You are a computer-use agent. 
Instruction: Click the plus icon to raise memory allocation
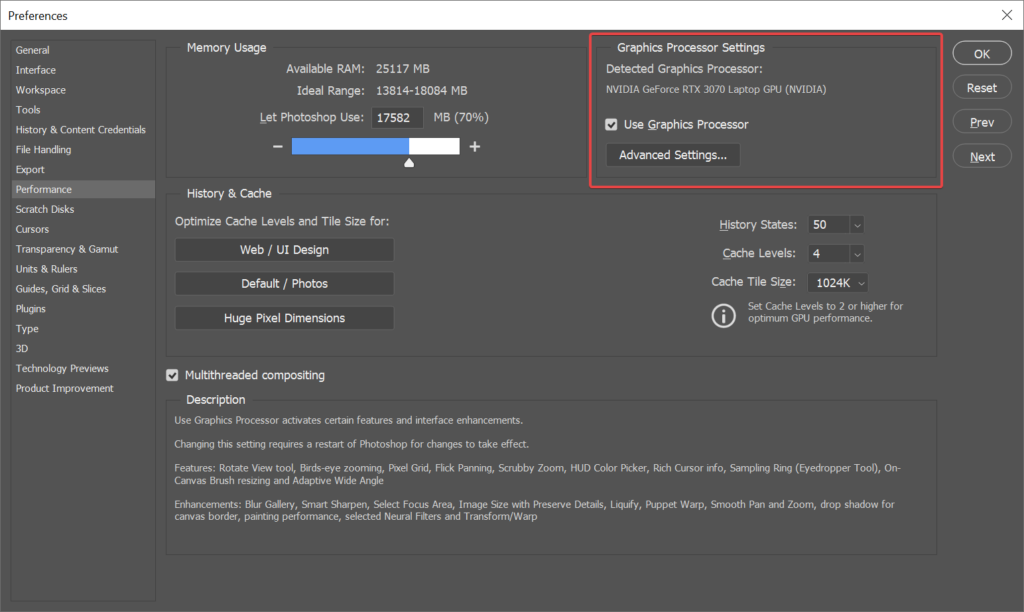[474, 145]
